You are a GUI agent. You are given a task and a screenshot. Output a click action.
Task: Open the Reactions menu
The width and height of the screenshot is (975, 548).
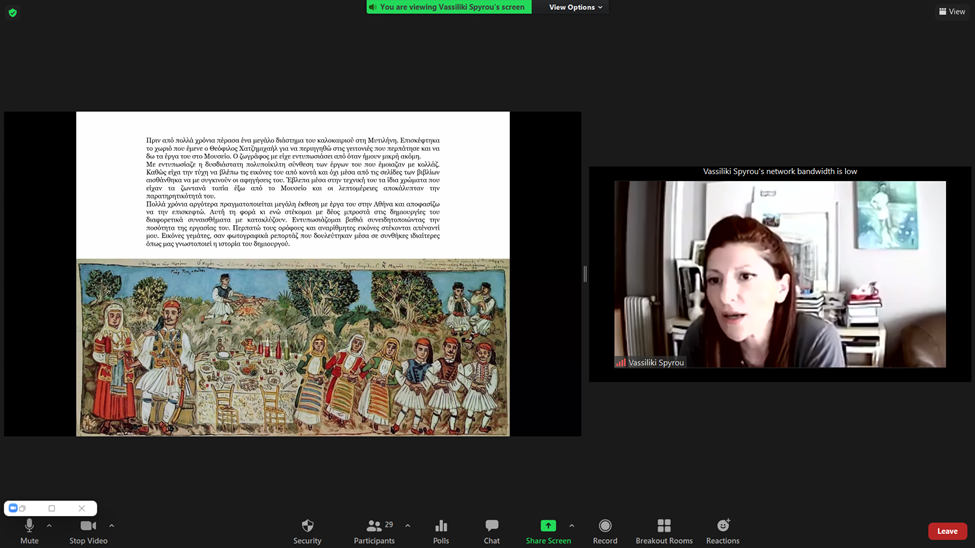[x=723, y=532]
